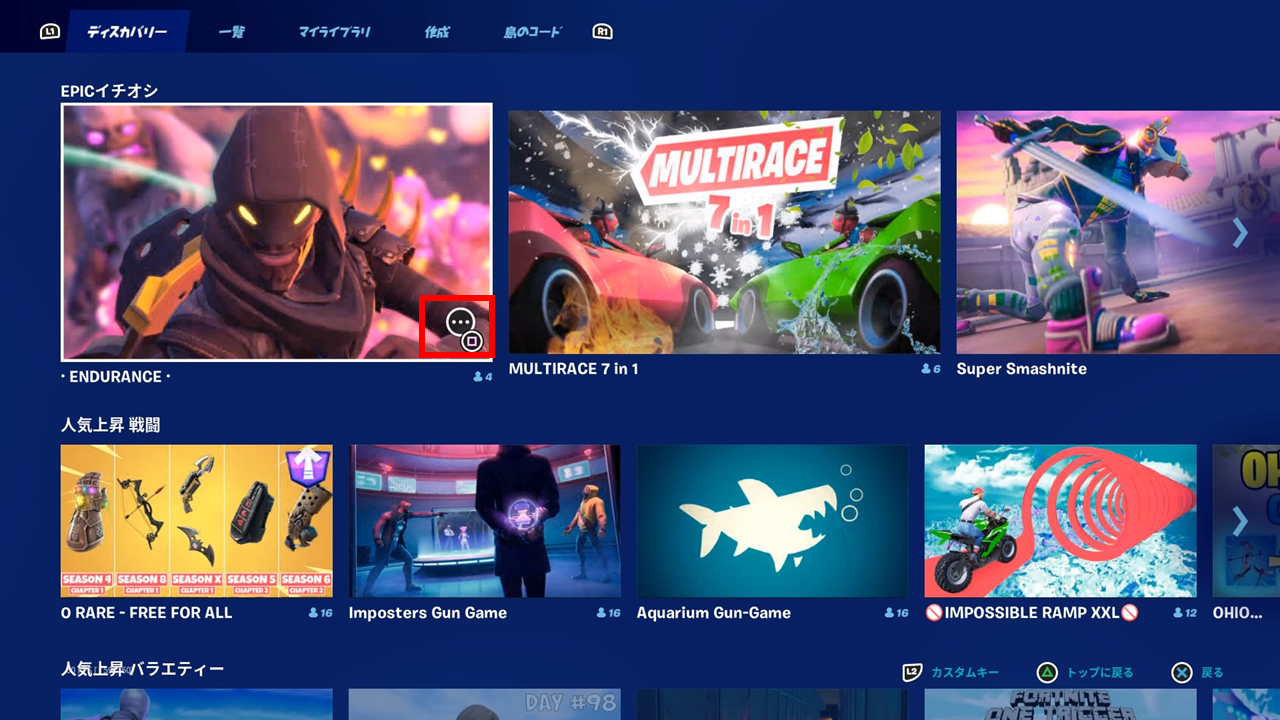
Task: Click the player count icon beside Aquarium Gun-Game
Action: tap(890, 613)
